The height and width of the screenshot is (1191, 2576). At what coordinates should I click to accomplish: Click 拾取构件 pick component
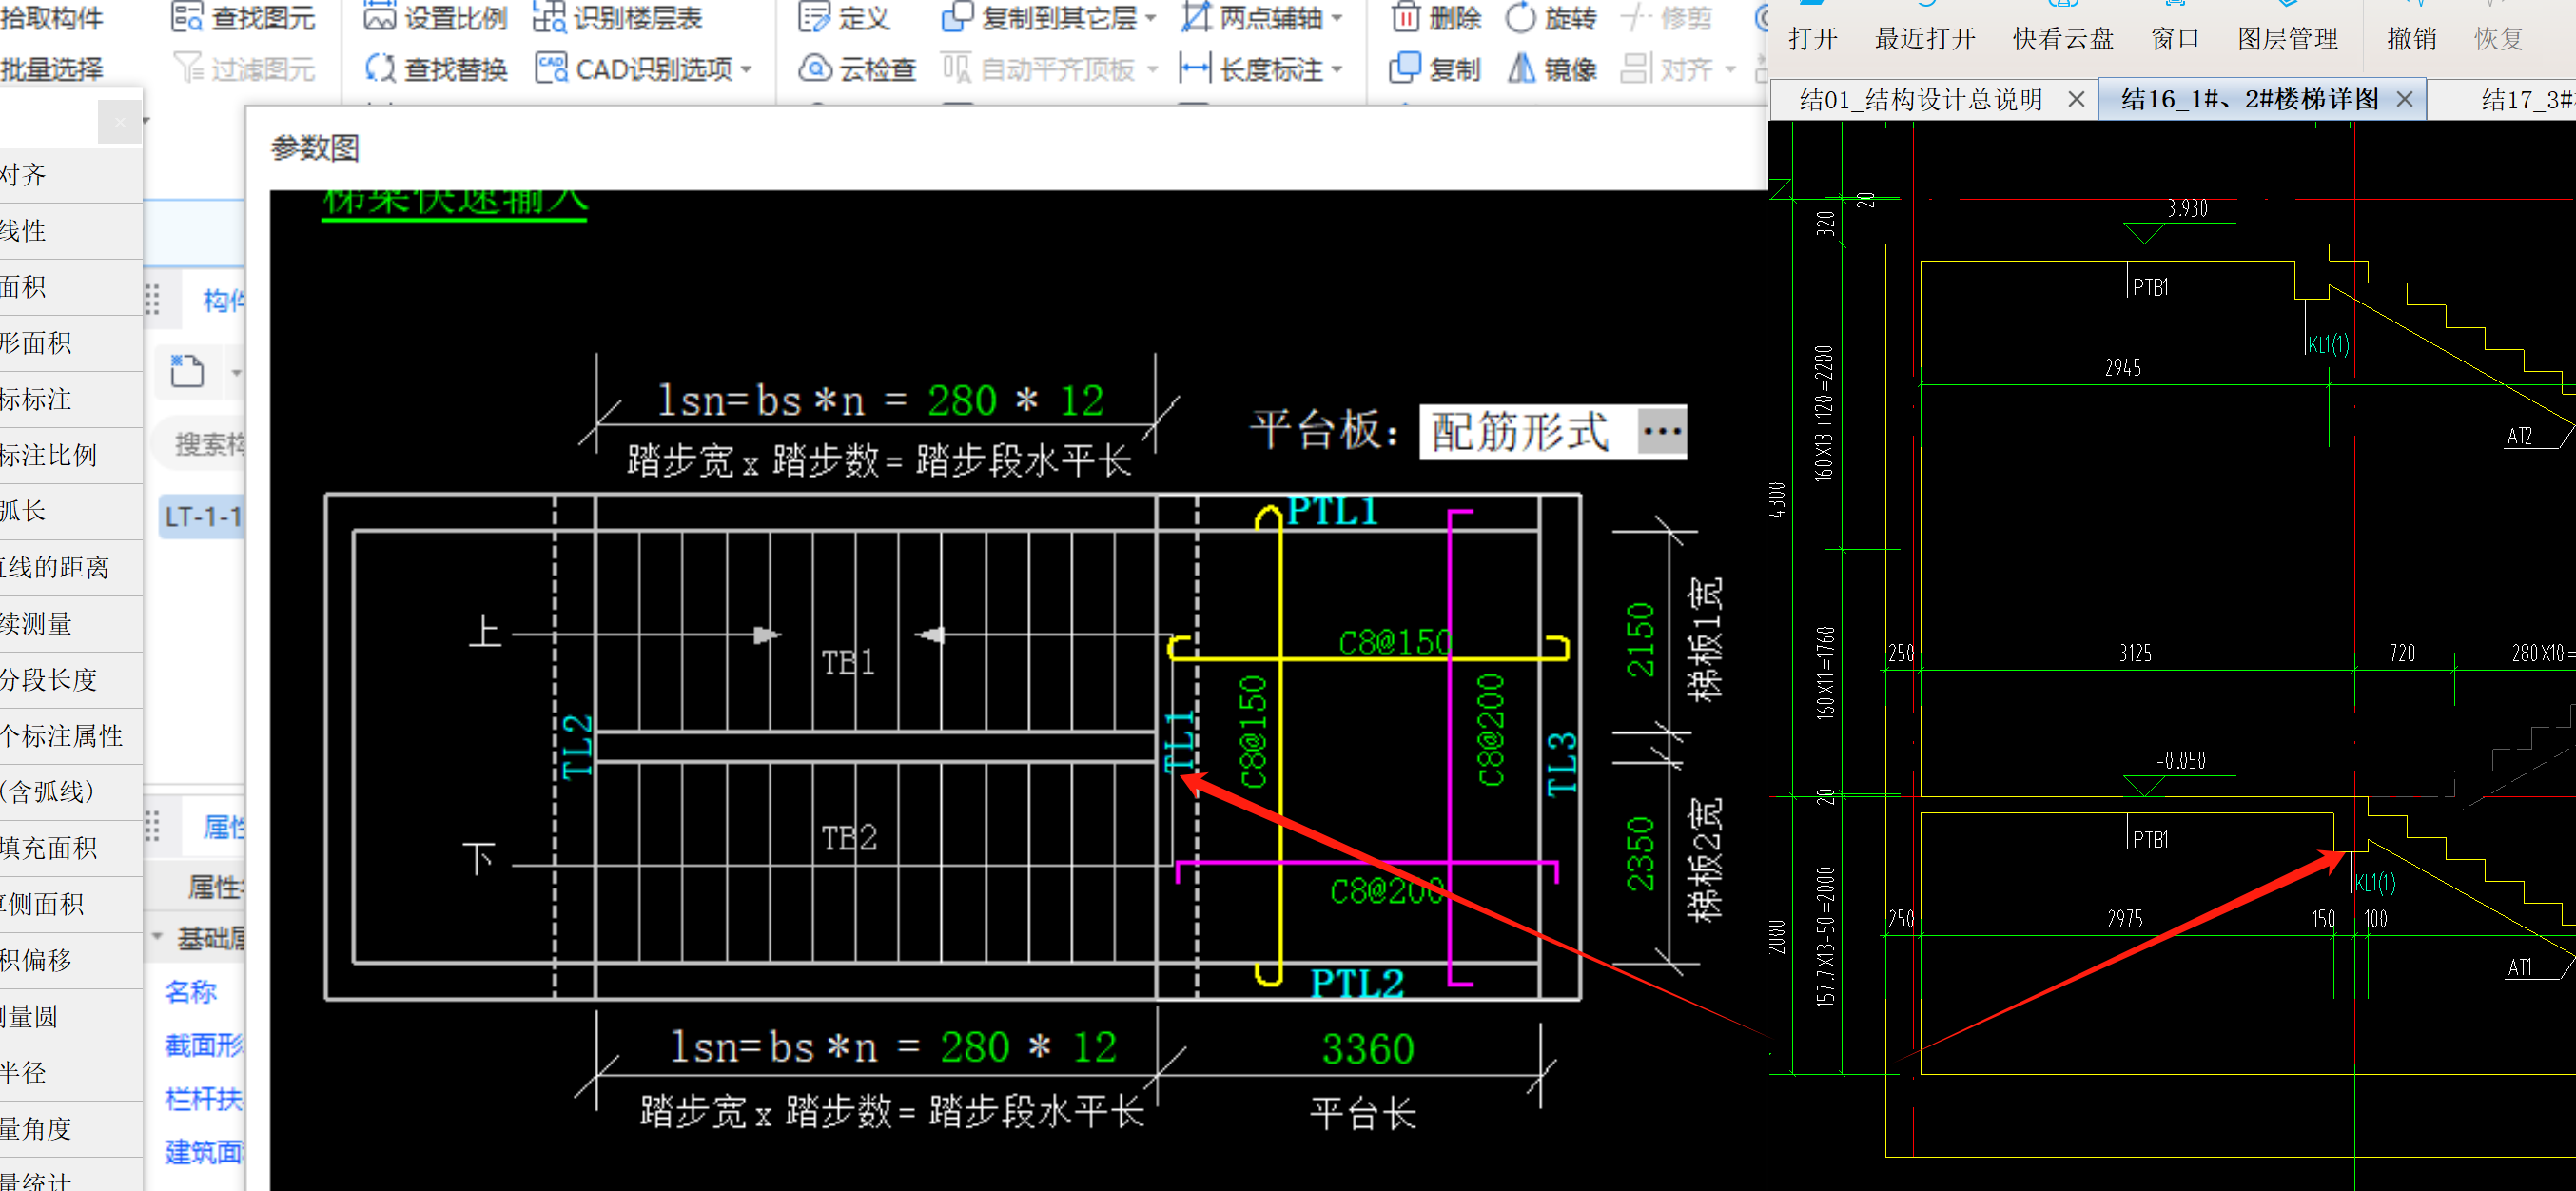[51, 17]
